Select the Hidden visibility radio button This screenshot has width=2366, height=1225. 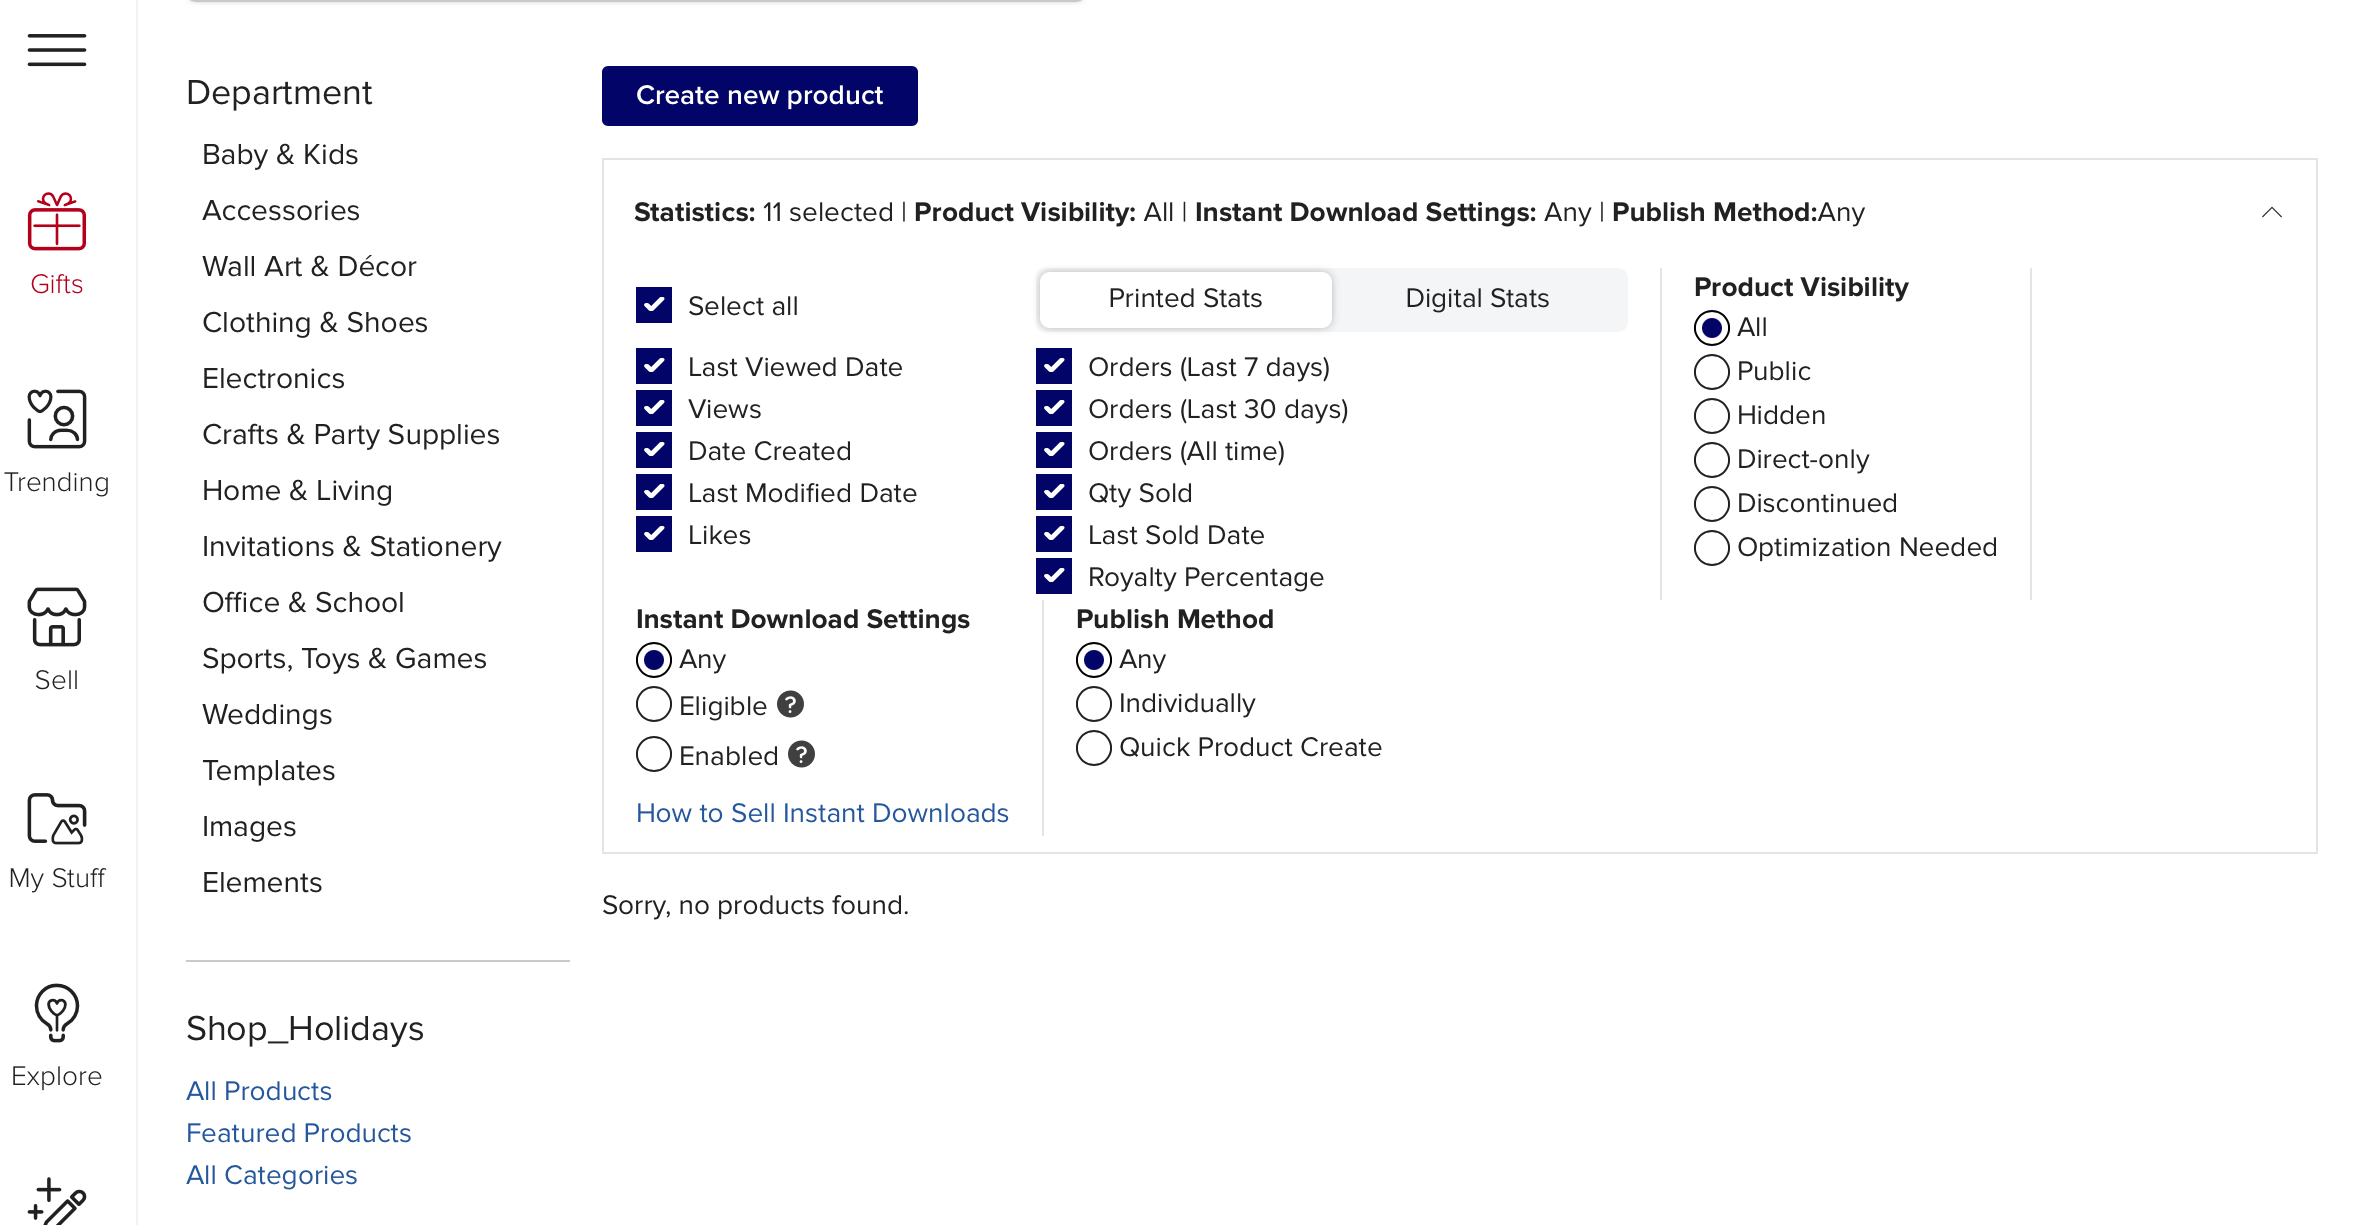[x=1712, y=415]
